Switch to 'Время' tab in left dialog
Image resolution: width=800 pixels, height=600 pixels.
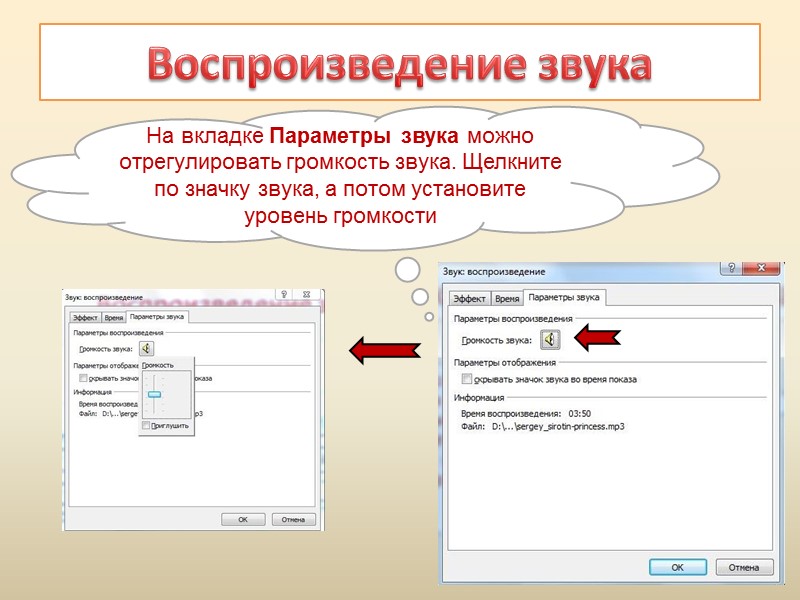pyautogui.click(x=114, y=317)
